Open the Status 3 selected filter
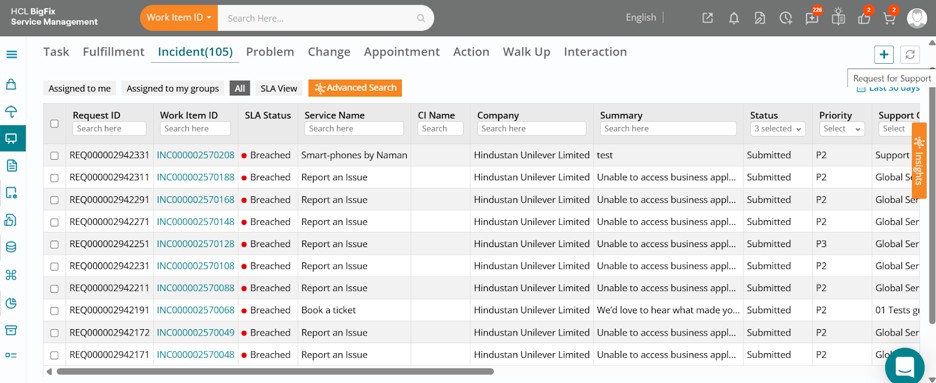The width and height of the screenshot is (936, 383). [778, 129]
